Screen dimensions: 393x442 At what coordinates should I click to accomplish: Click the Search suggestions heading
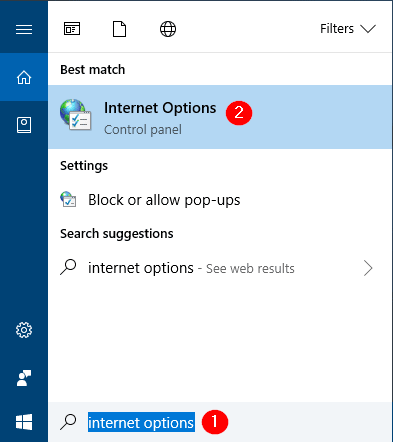pos(117,234)
